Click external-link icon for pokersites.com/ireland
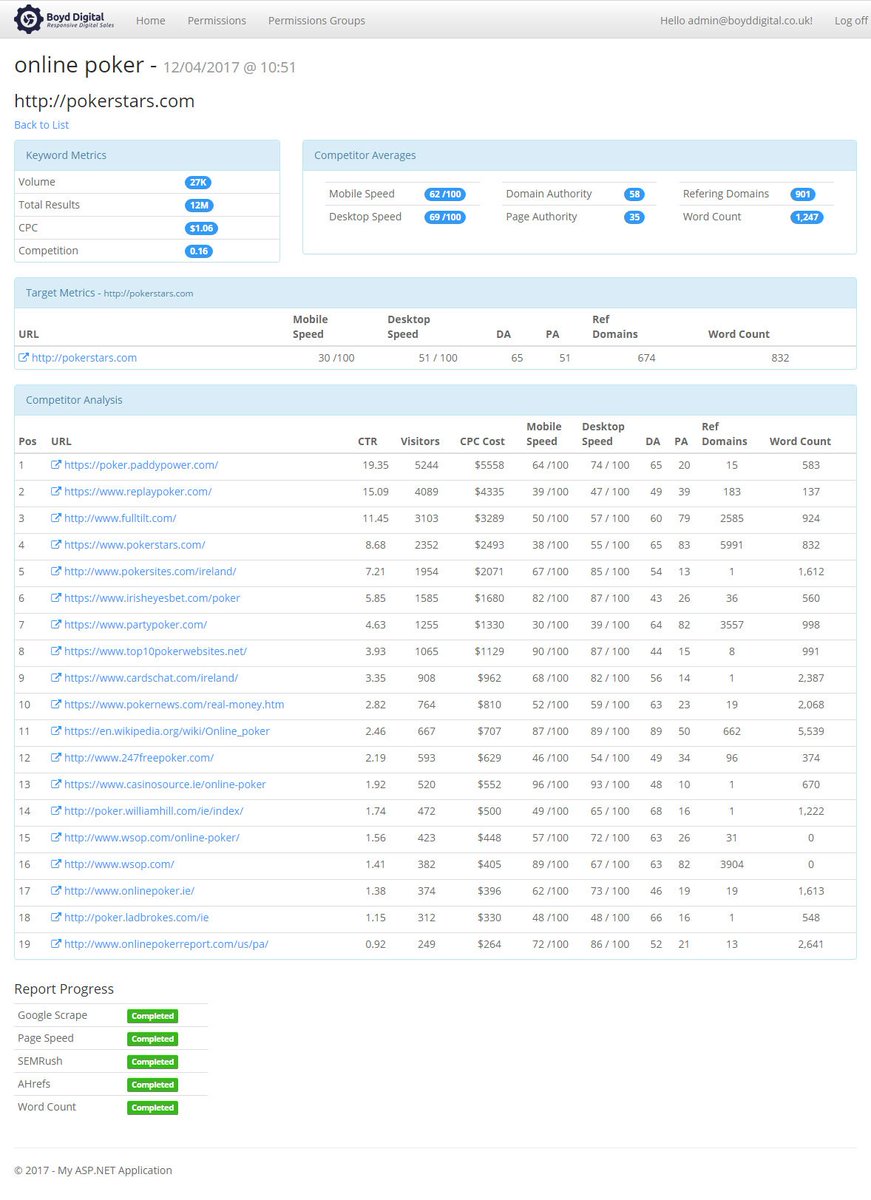 pyautogui.click(x=56, y=571)
